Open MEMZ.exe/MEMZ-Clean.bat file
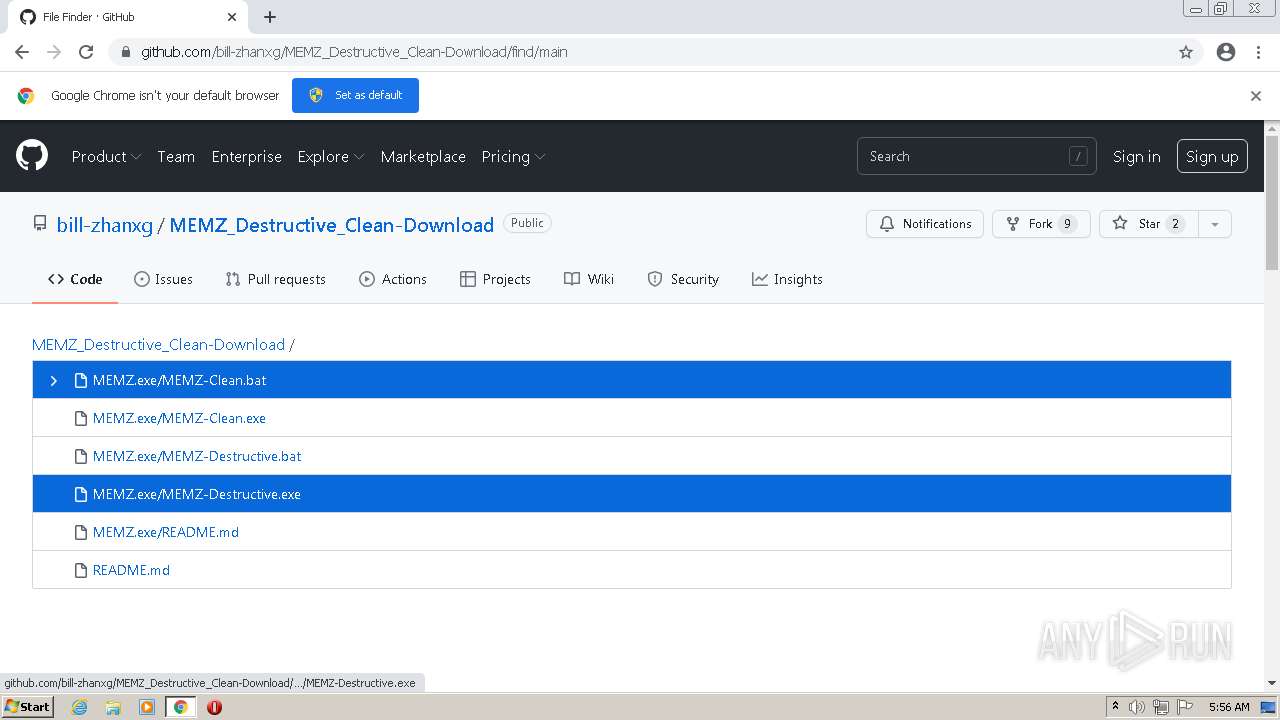 click(179, 380)
